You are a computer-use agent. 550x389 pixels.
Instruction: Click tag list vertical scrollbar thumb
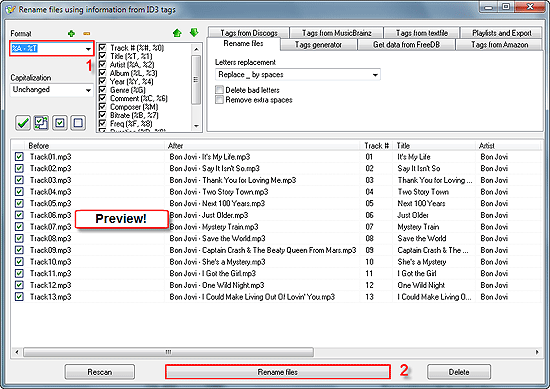(196, 80)
